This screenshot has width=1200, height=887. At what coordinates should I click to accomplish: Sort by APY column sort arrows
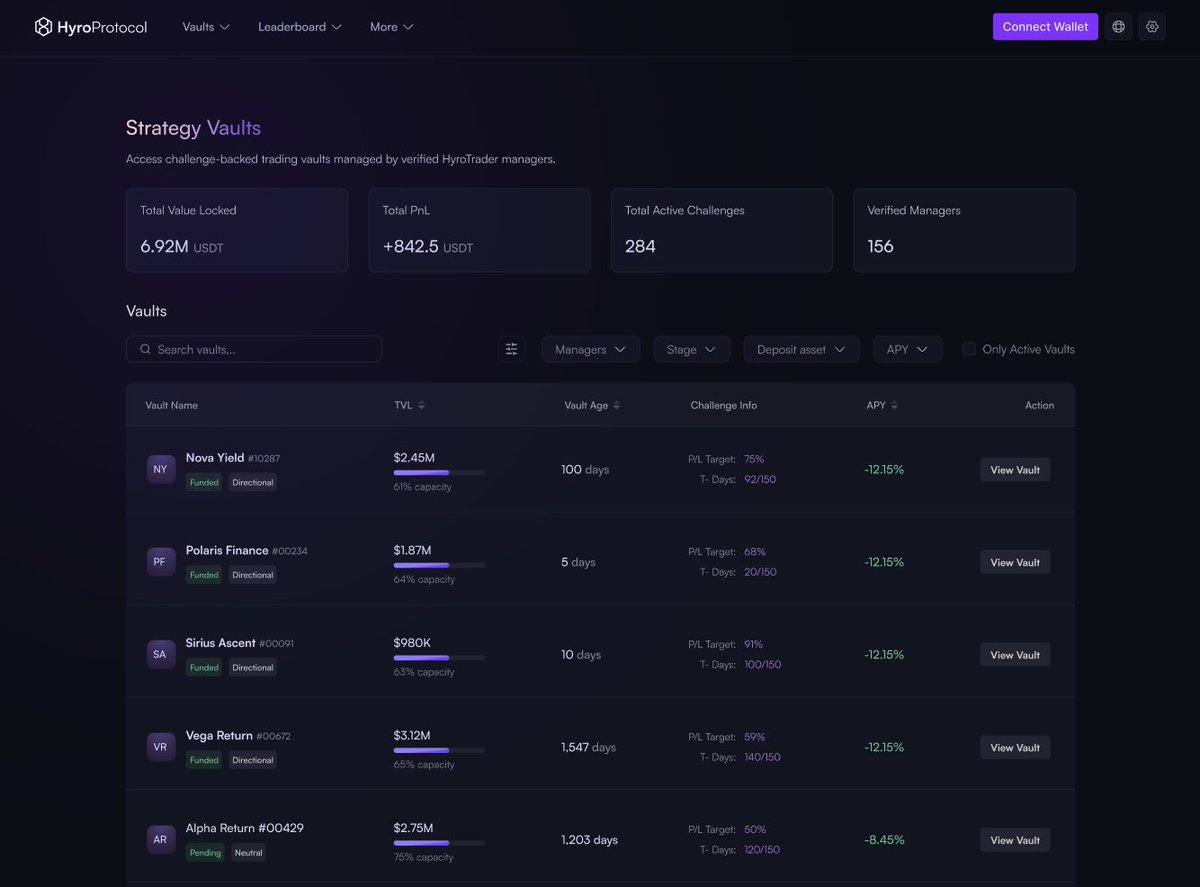pyautogui.click(x=894, y=405)
